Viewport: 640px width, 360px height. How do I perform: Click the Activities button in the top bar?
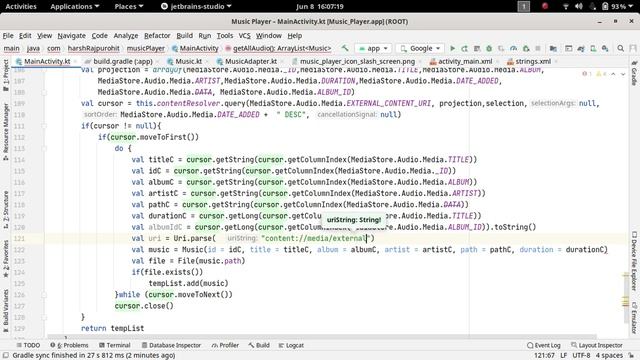point(21,7)
